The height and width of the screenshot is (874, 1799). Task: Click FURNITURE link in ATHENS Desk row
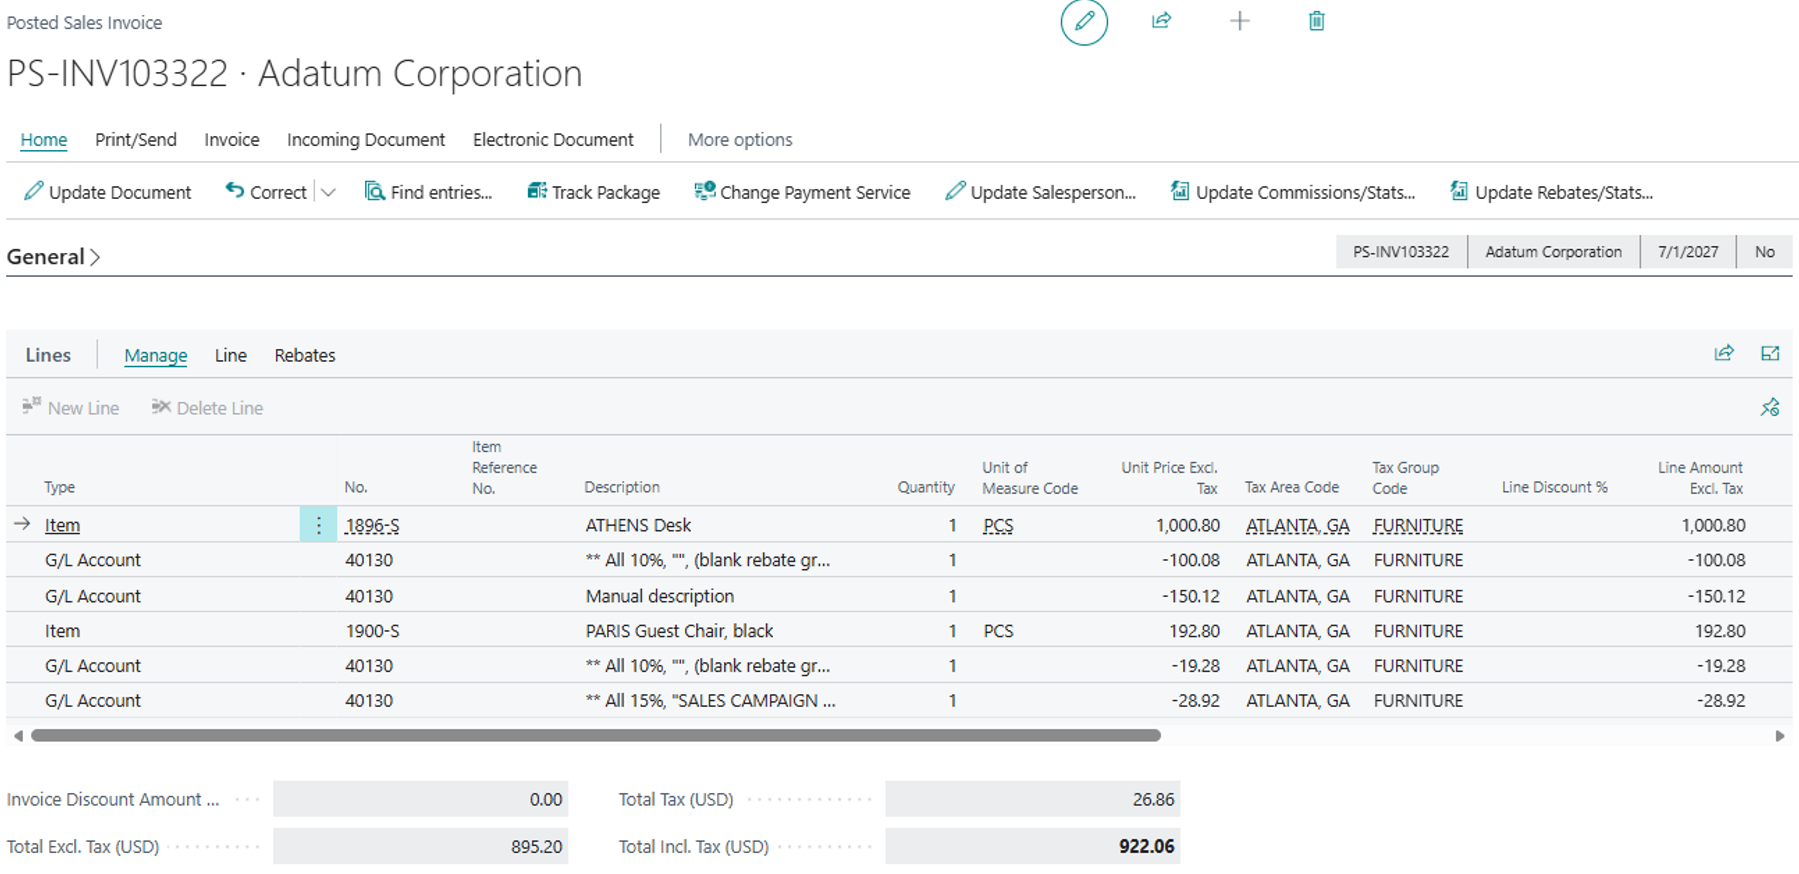[x=1418, y=525]
